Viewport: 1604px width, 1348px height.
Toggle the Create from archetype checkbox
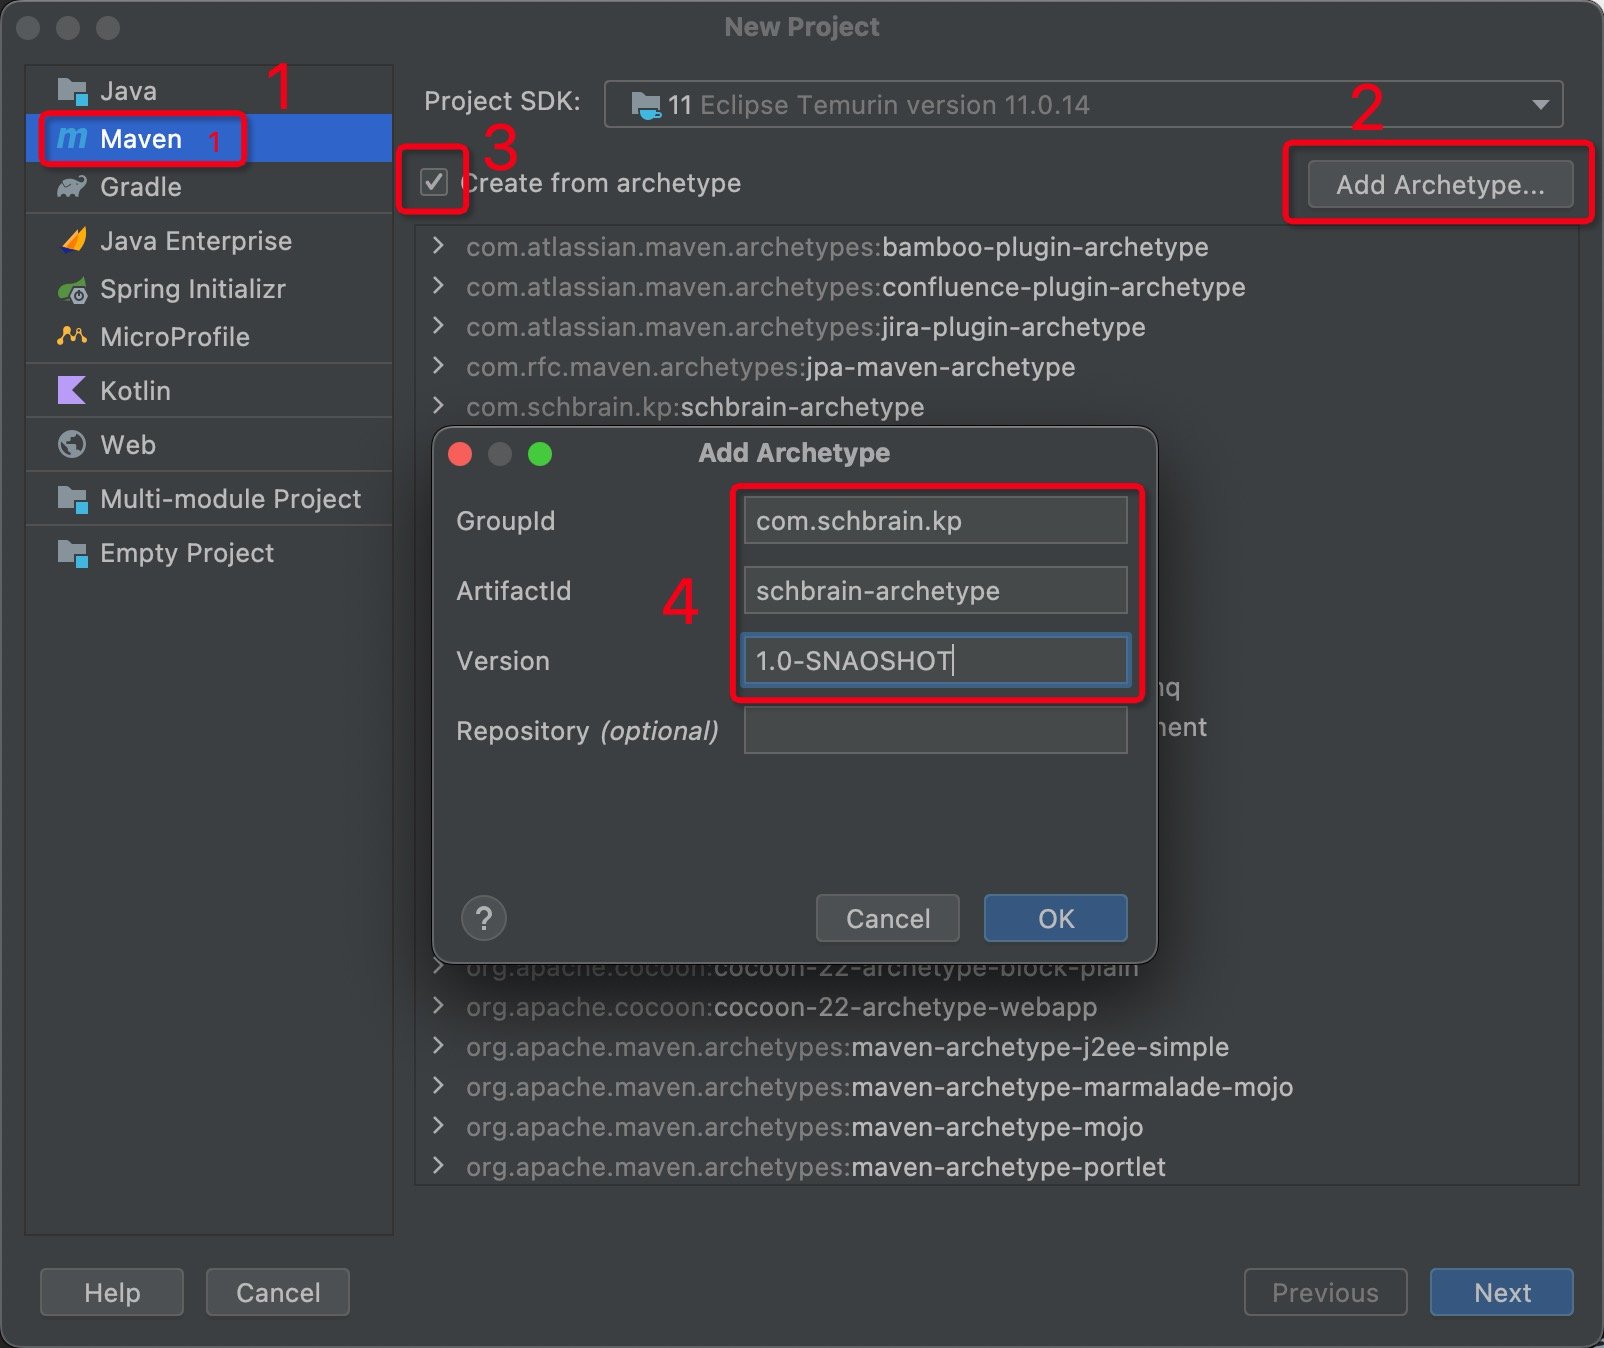coord(434,183)
